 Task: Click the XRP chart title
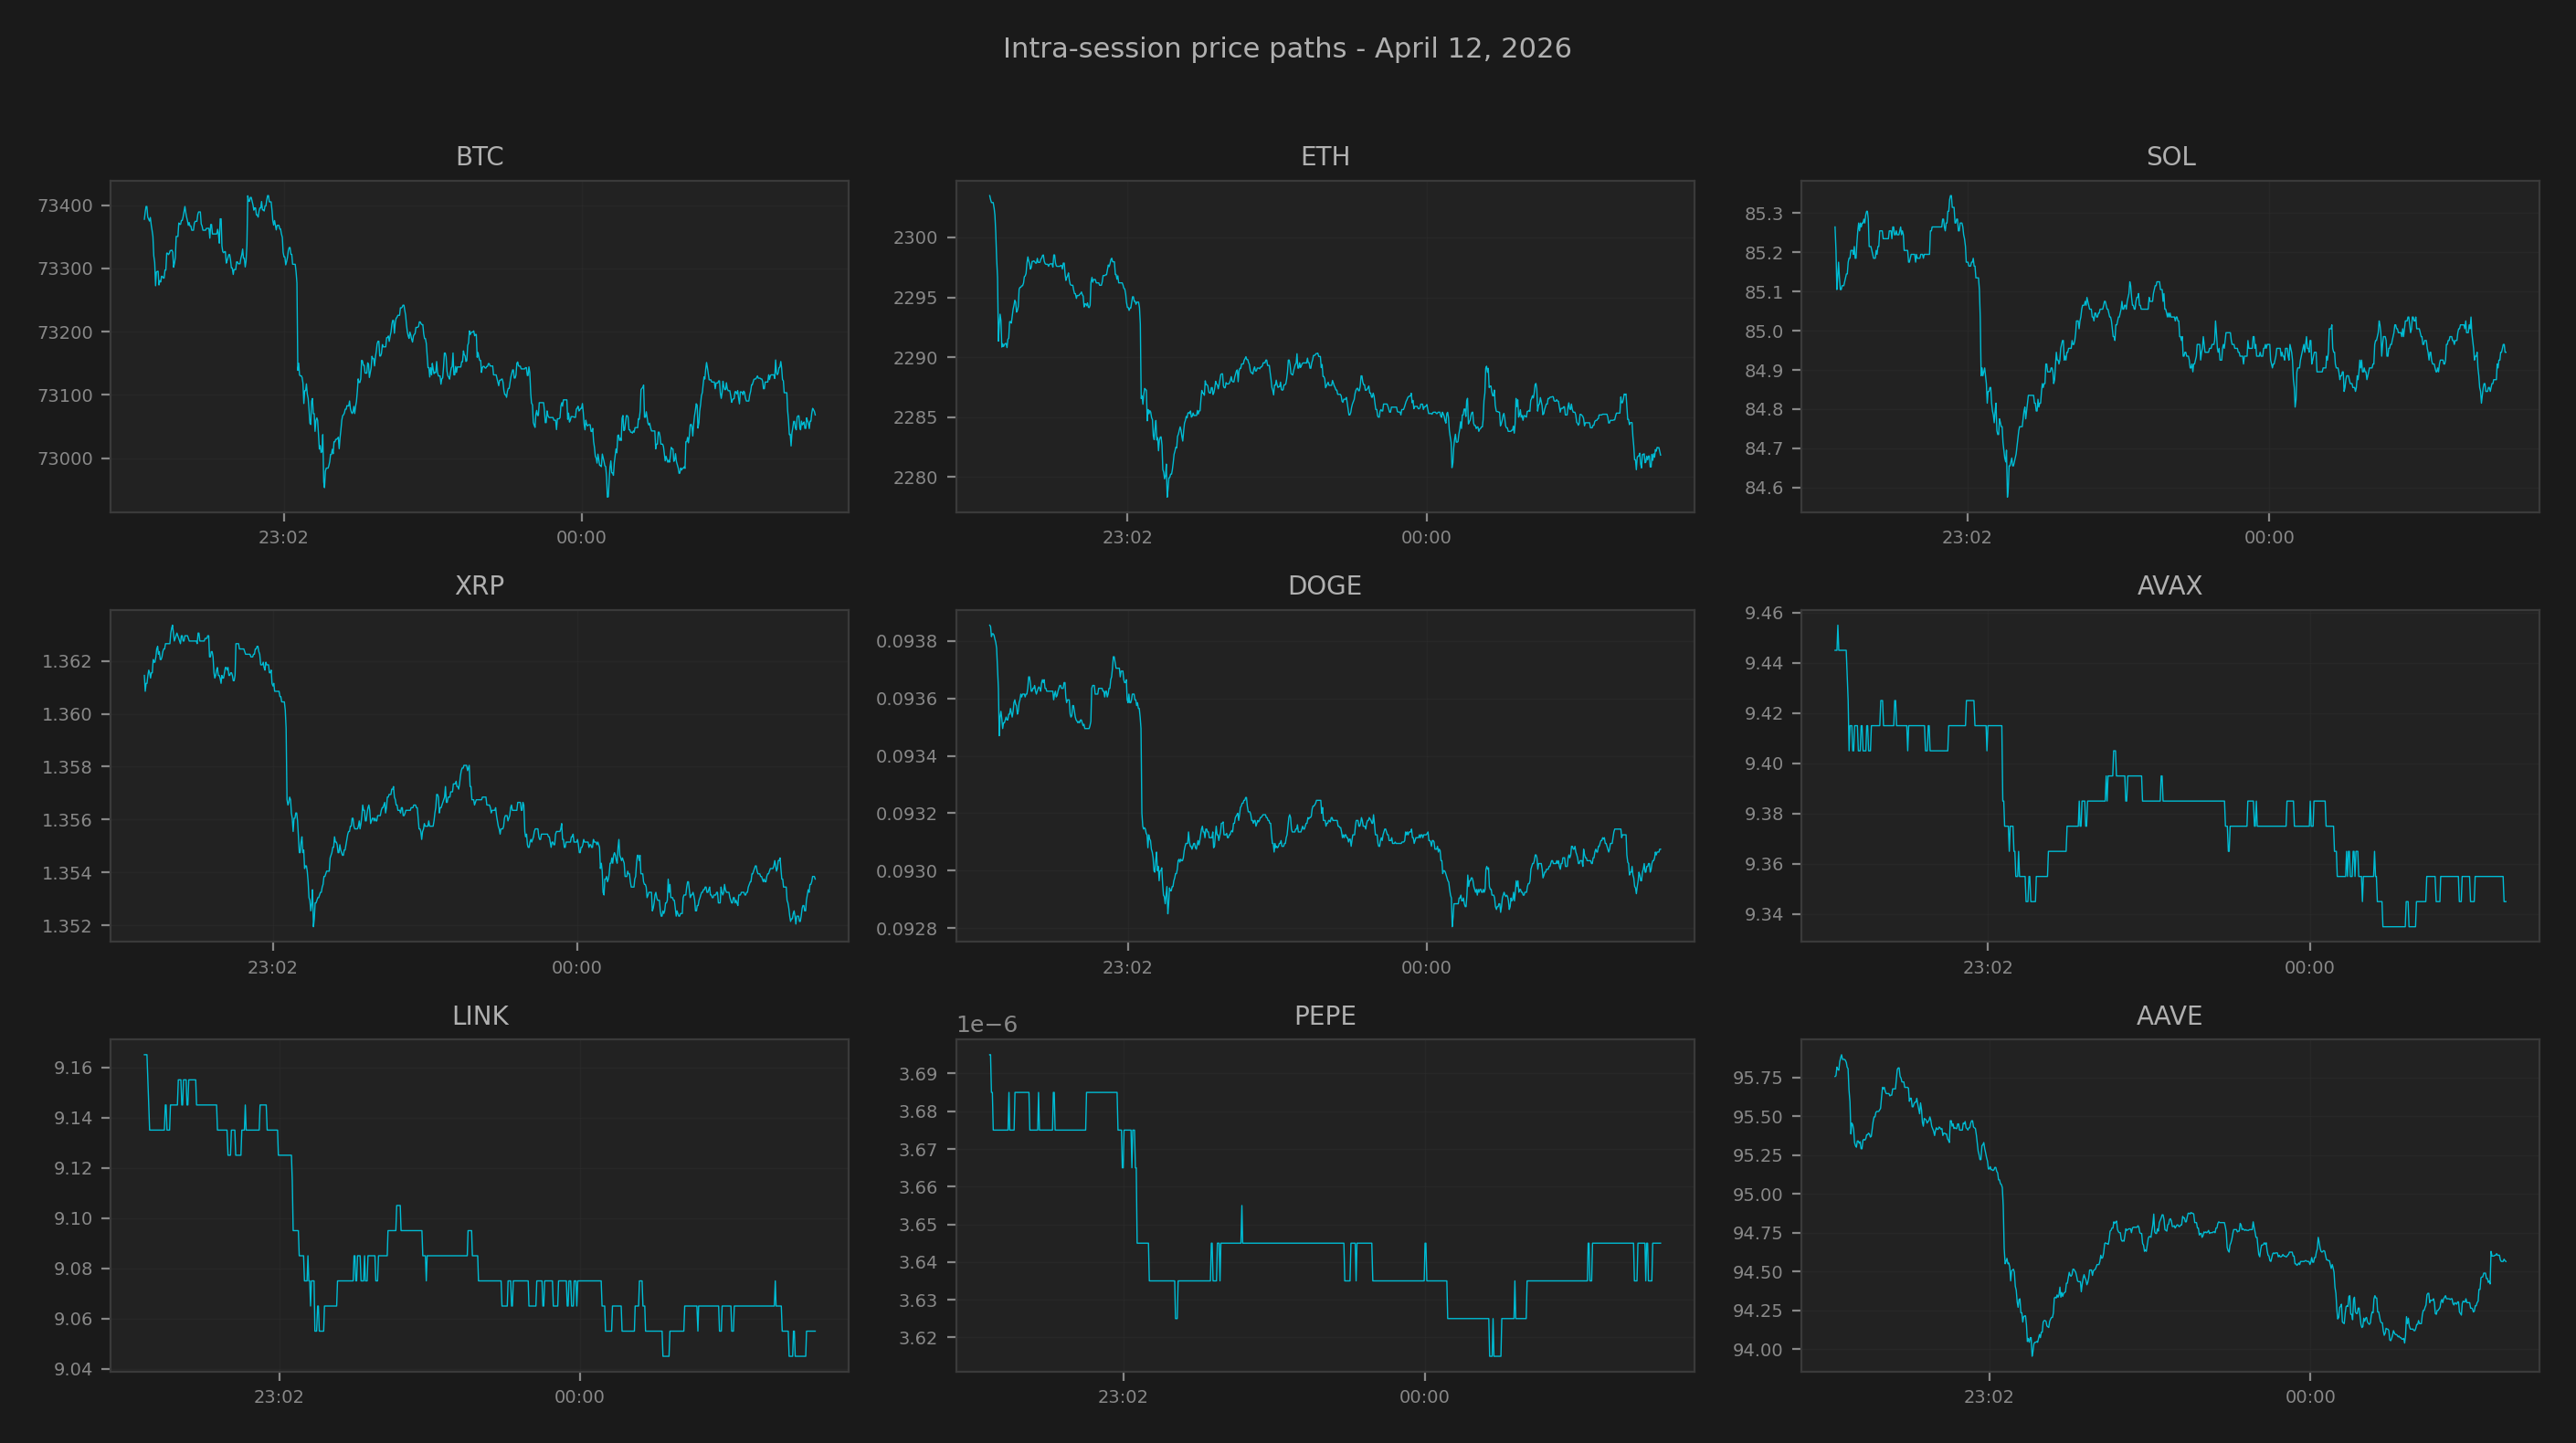click(479, 586)
